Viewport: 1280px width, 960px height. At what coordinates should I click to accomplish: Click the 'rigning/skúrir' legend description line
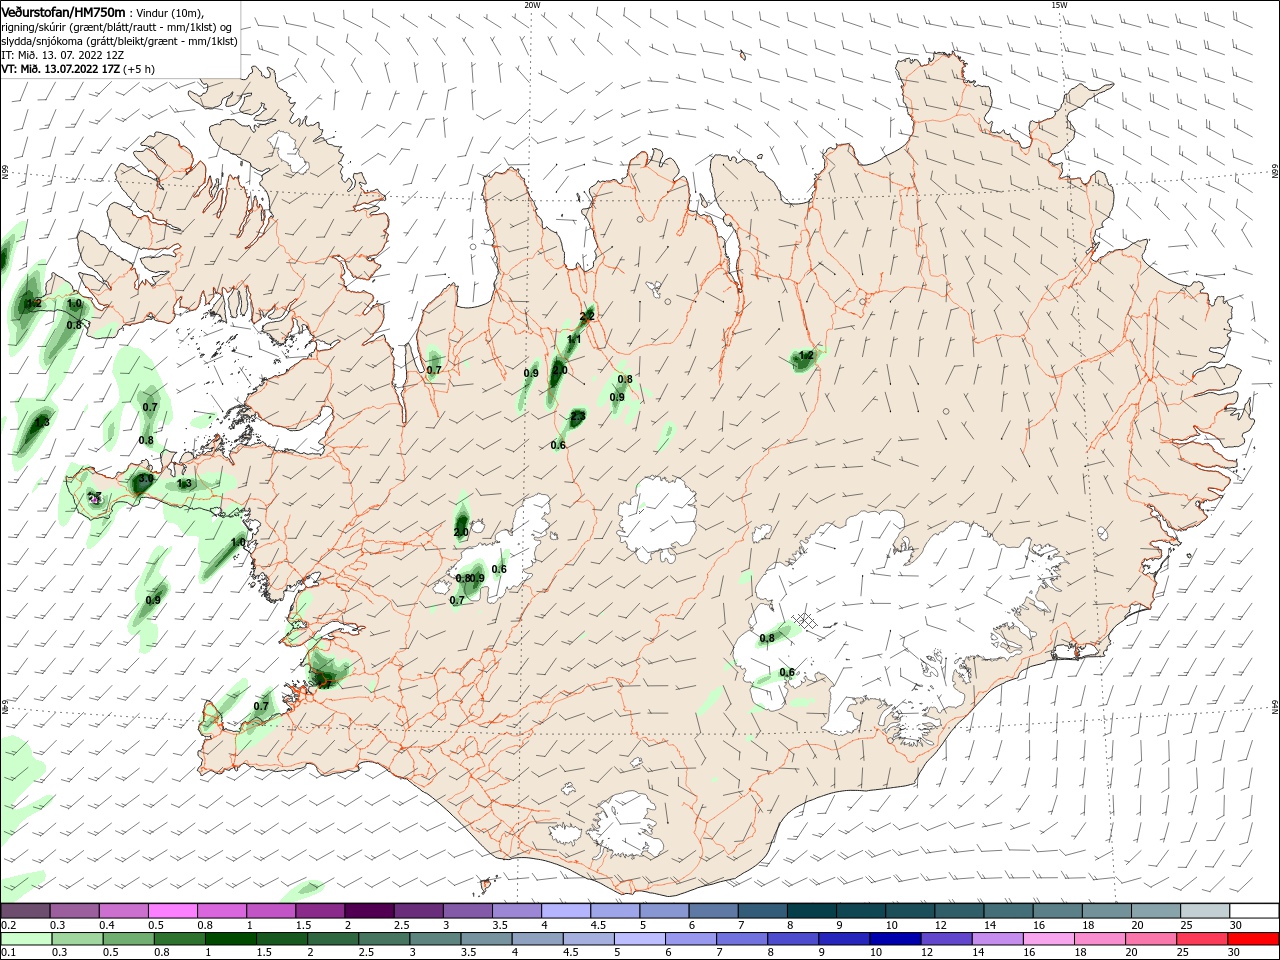click(x=117, y=27)
